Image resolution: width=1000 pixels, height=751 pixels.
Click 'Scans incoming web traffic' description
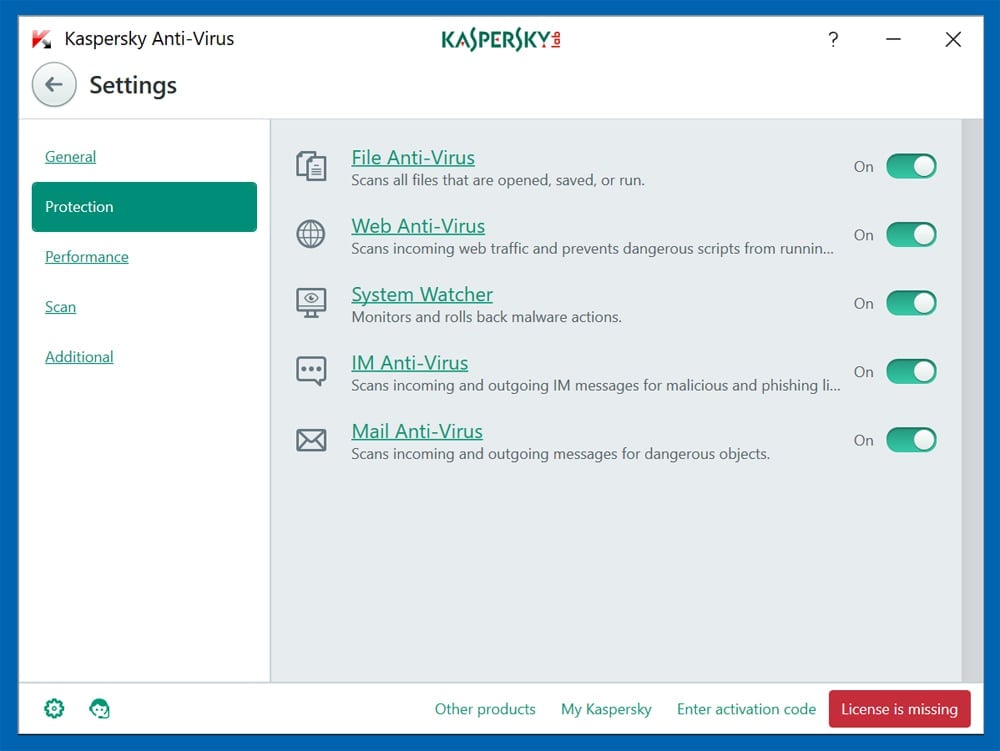[592, 249]
